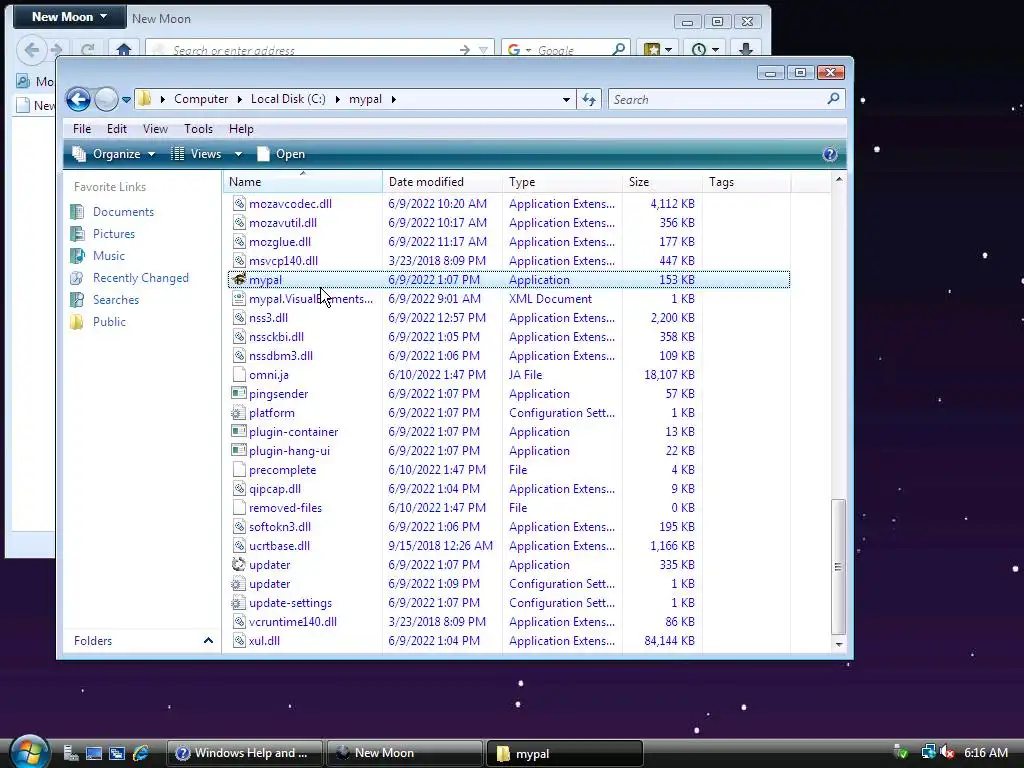This screenshot has width=1024, height=768.
Task: Open the Downloads arrow icon in New Moon
Action: [746, 49]
